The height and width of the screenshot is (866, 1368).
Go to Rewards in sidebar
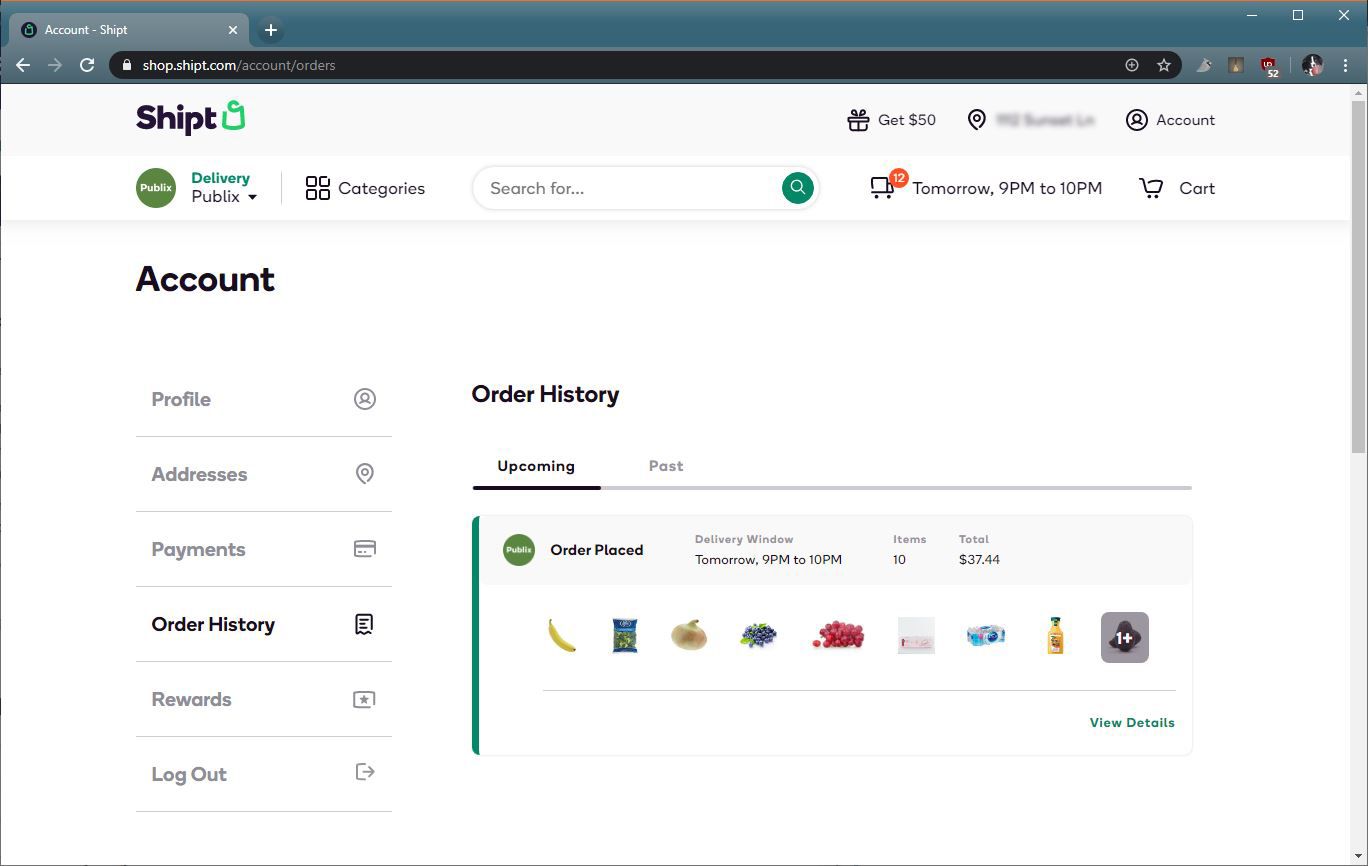[x=264, y=699]
